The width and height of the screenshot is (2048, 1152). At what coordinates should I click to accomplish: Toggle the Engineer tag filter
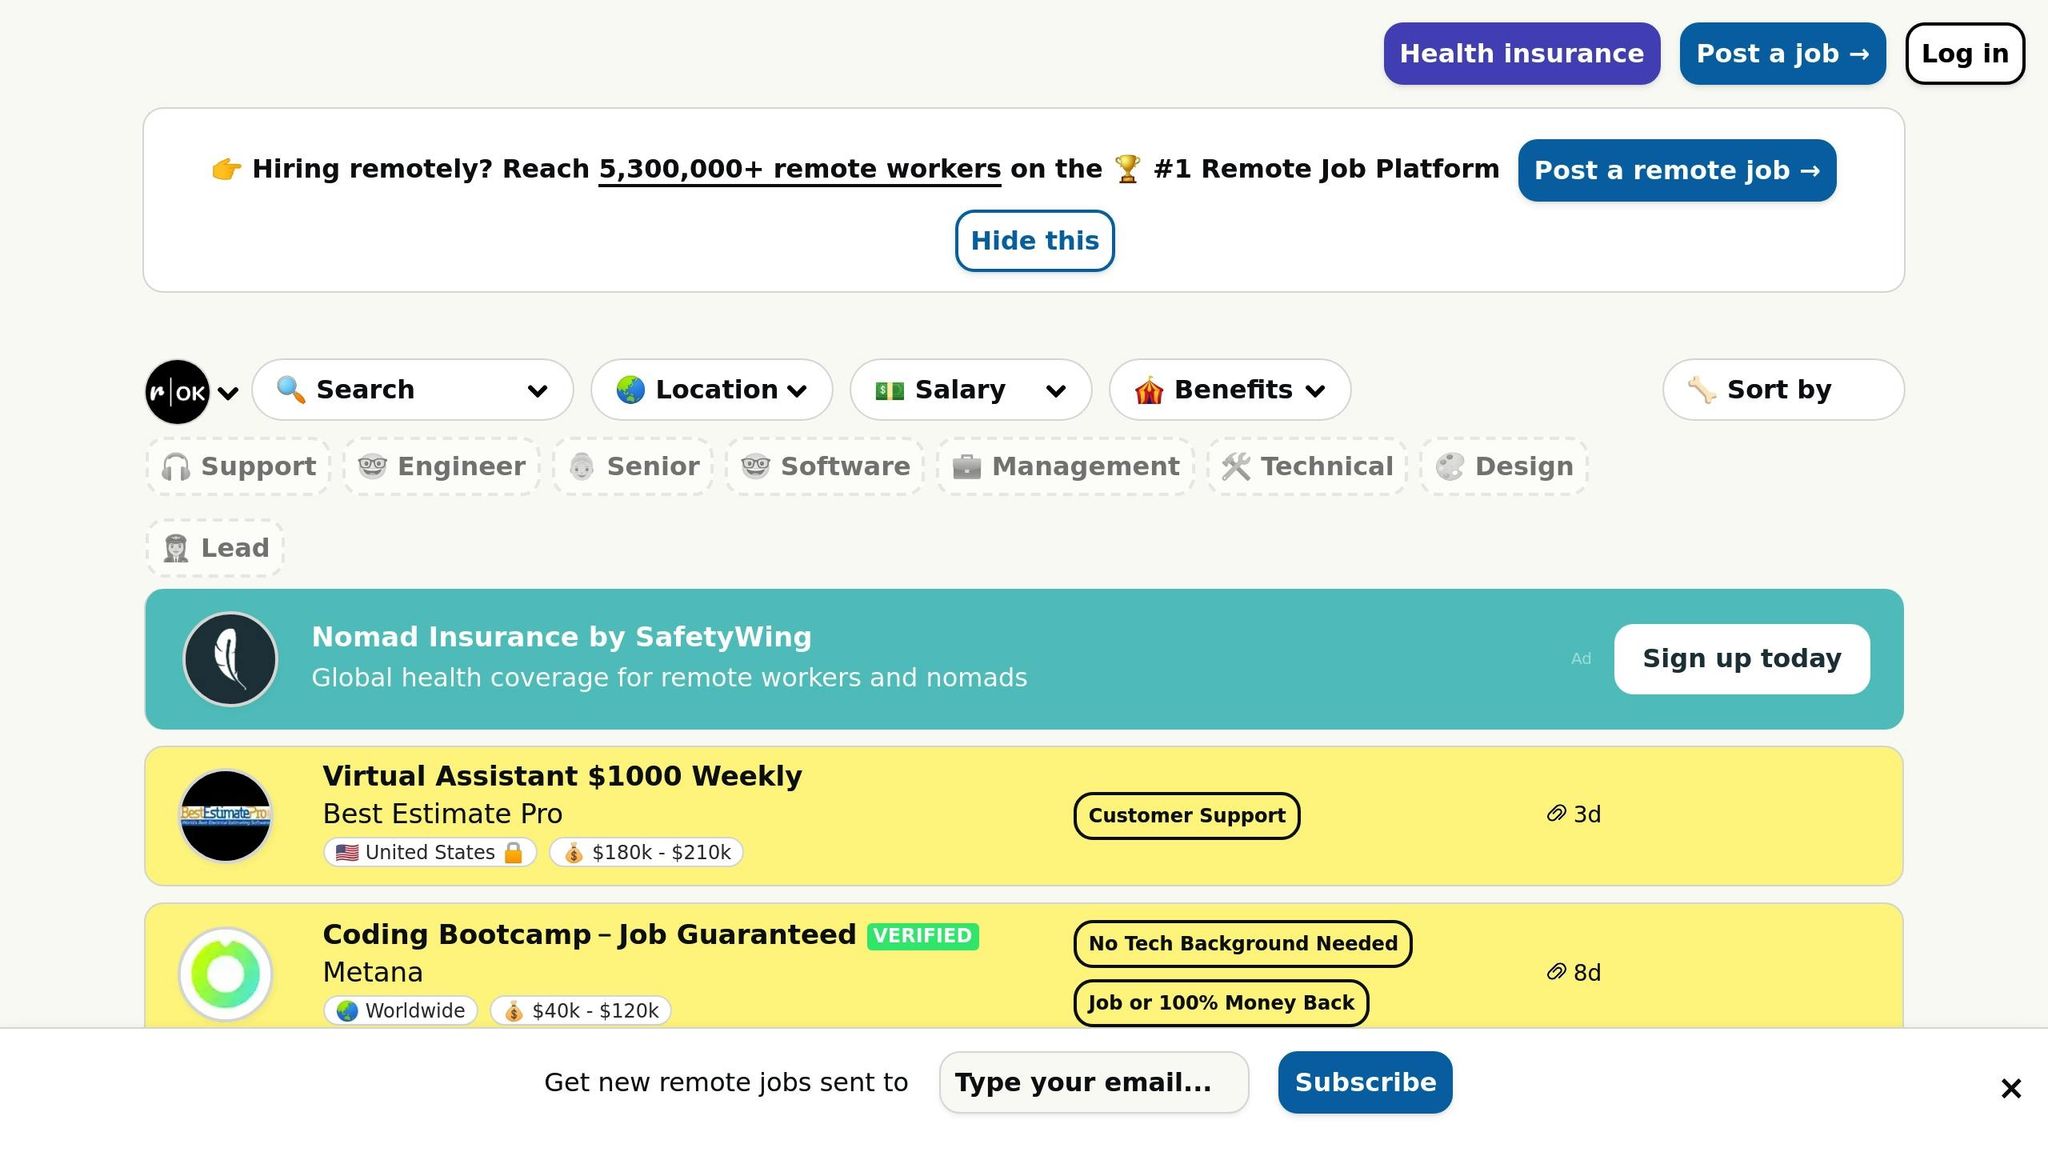click(442, 467)
